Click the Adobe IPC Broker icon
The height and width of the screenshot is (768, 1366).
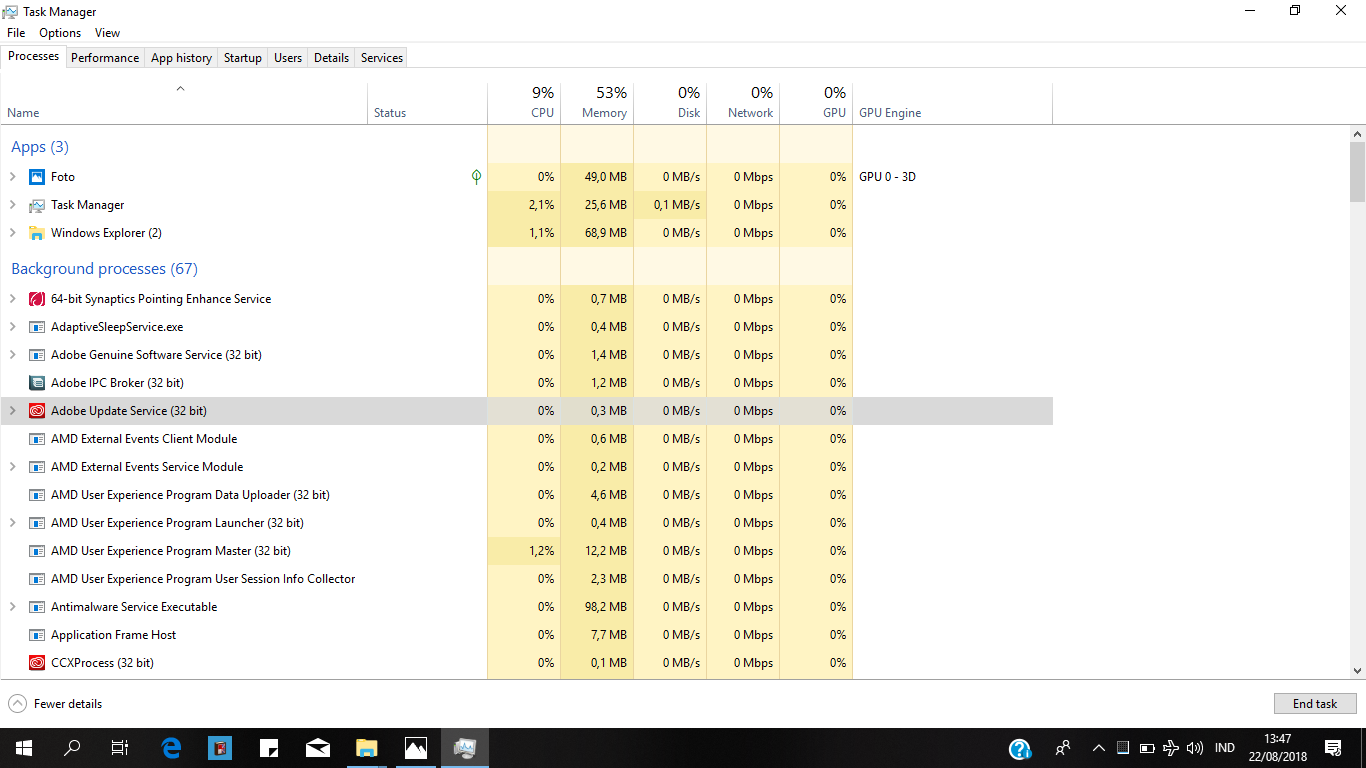(37, 383)
